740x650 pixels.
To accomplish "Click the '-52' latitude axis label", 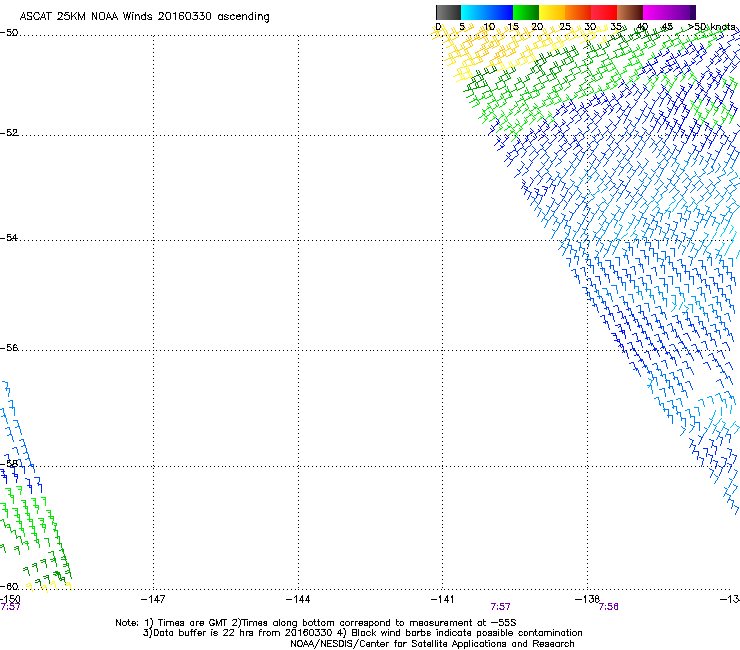I will (x=9, y=133).
